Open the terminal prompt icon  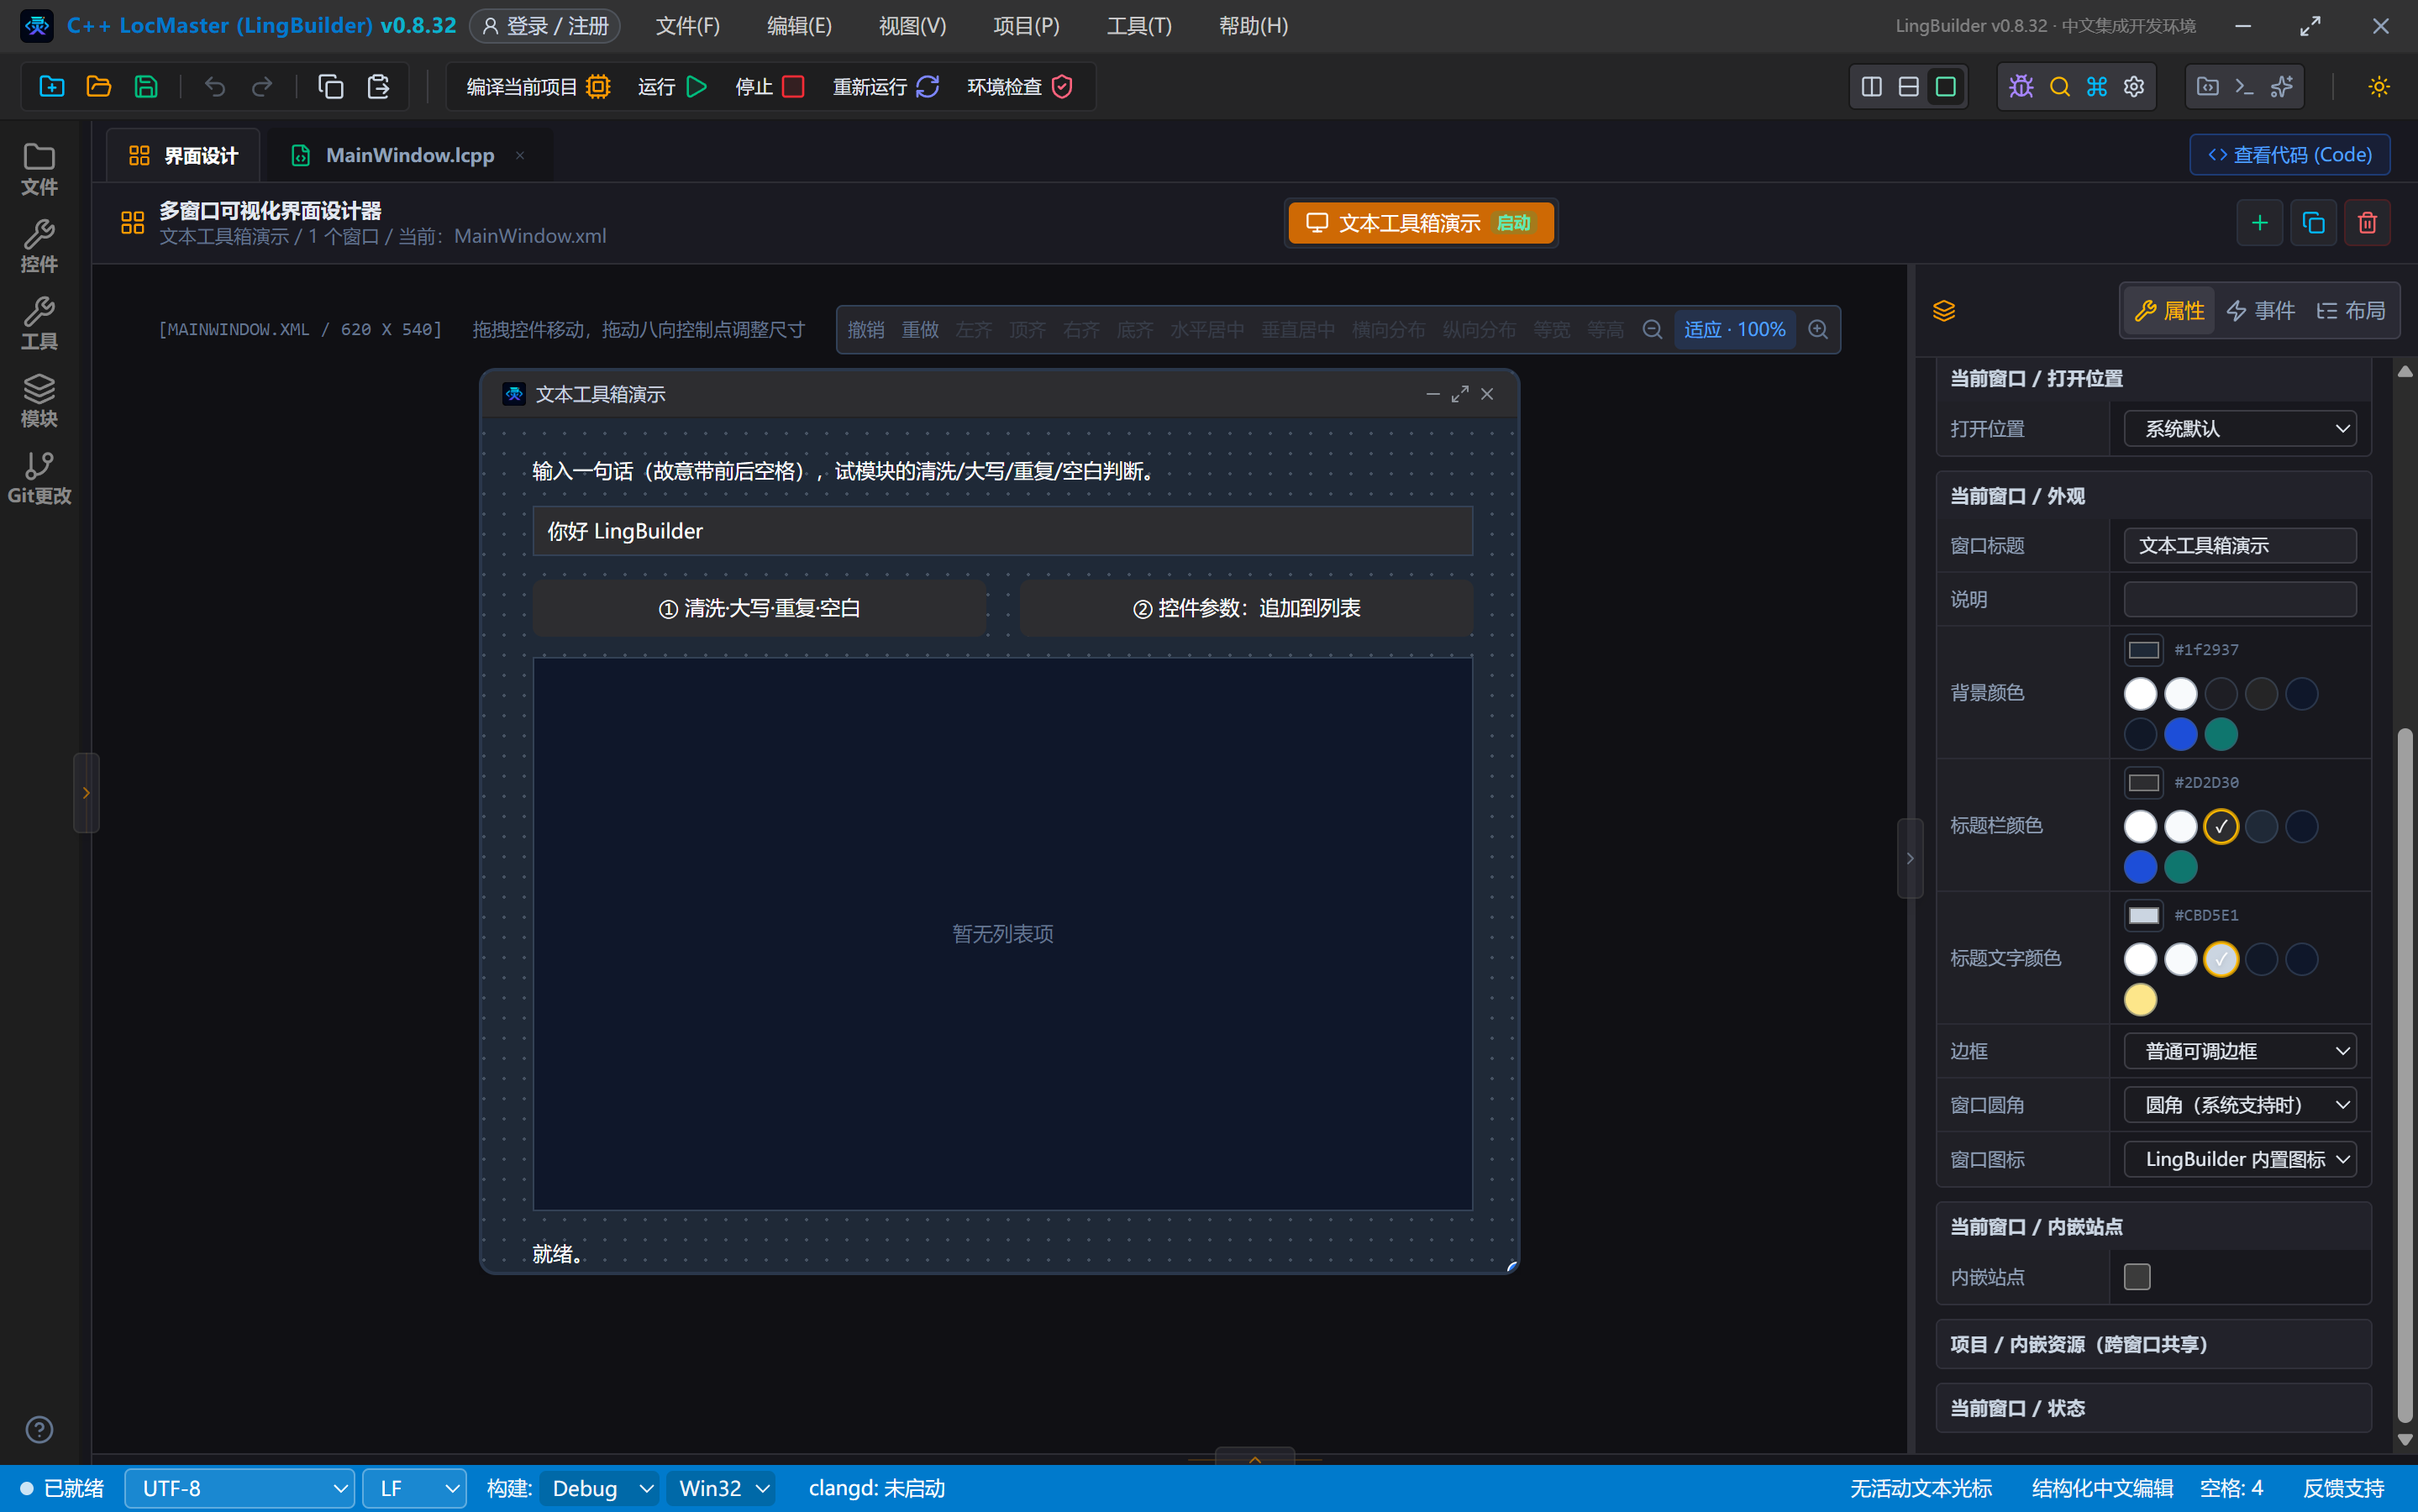(x=2244, y=87)
